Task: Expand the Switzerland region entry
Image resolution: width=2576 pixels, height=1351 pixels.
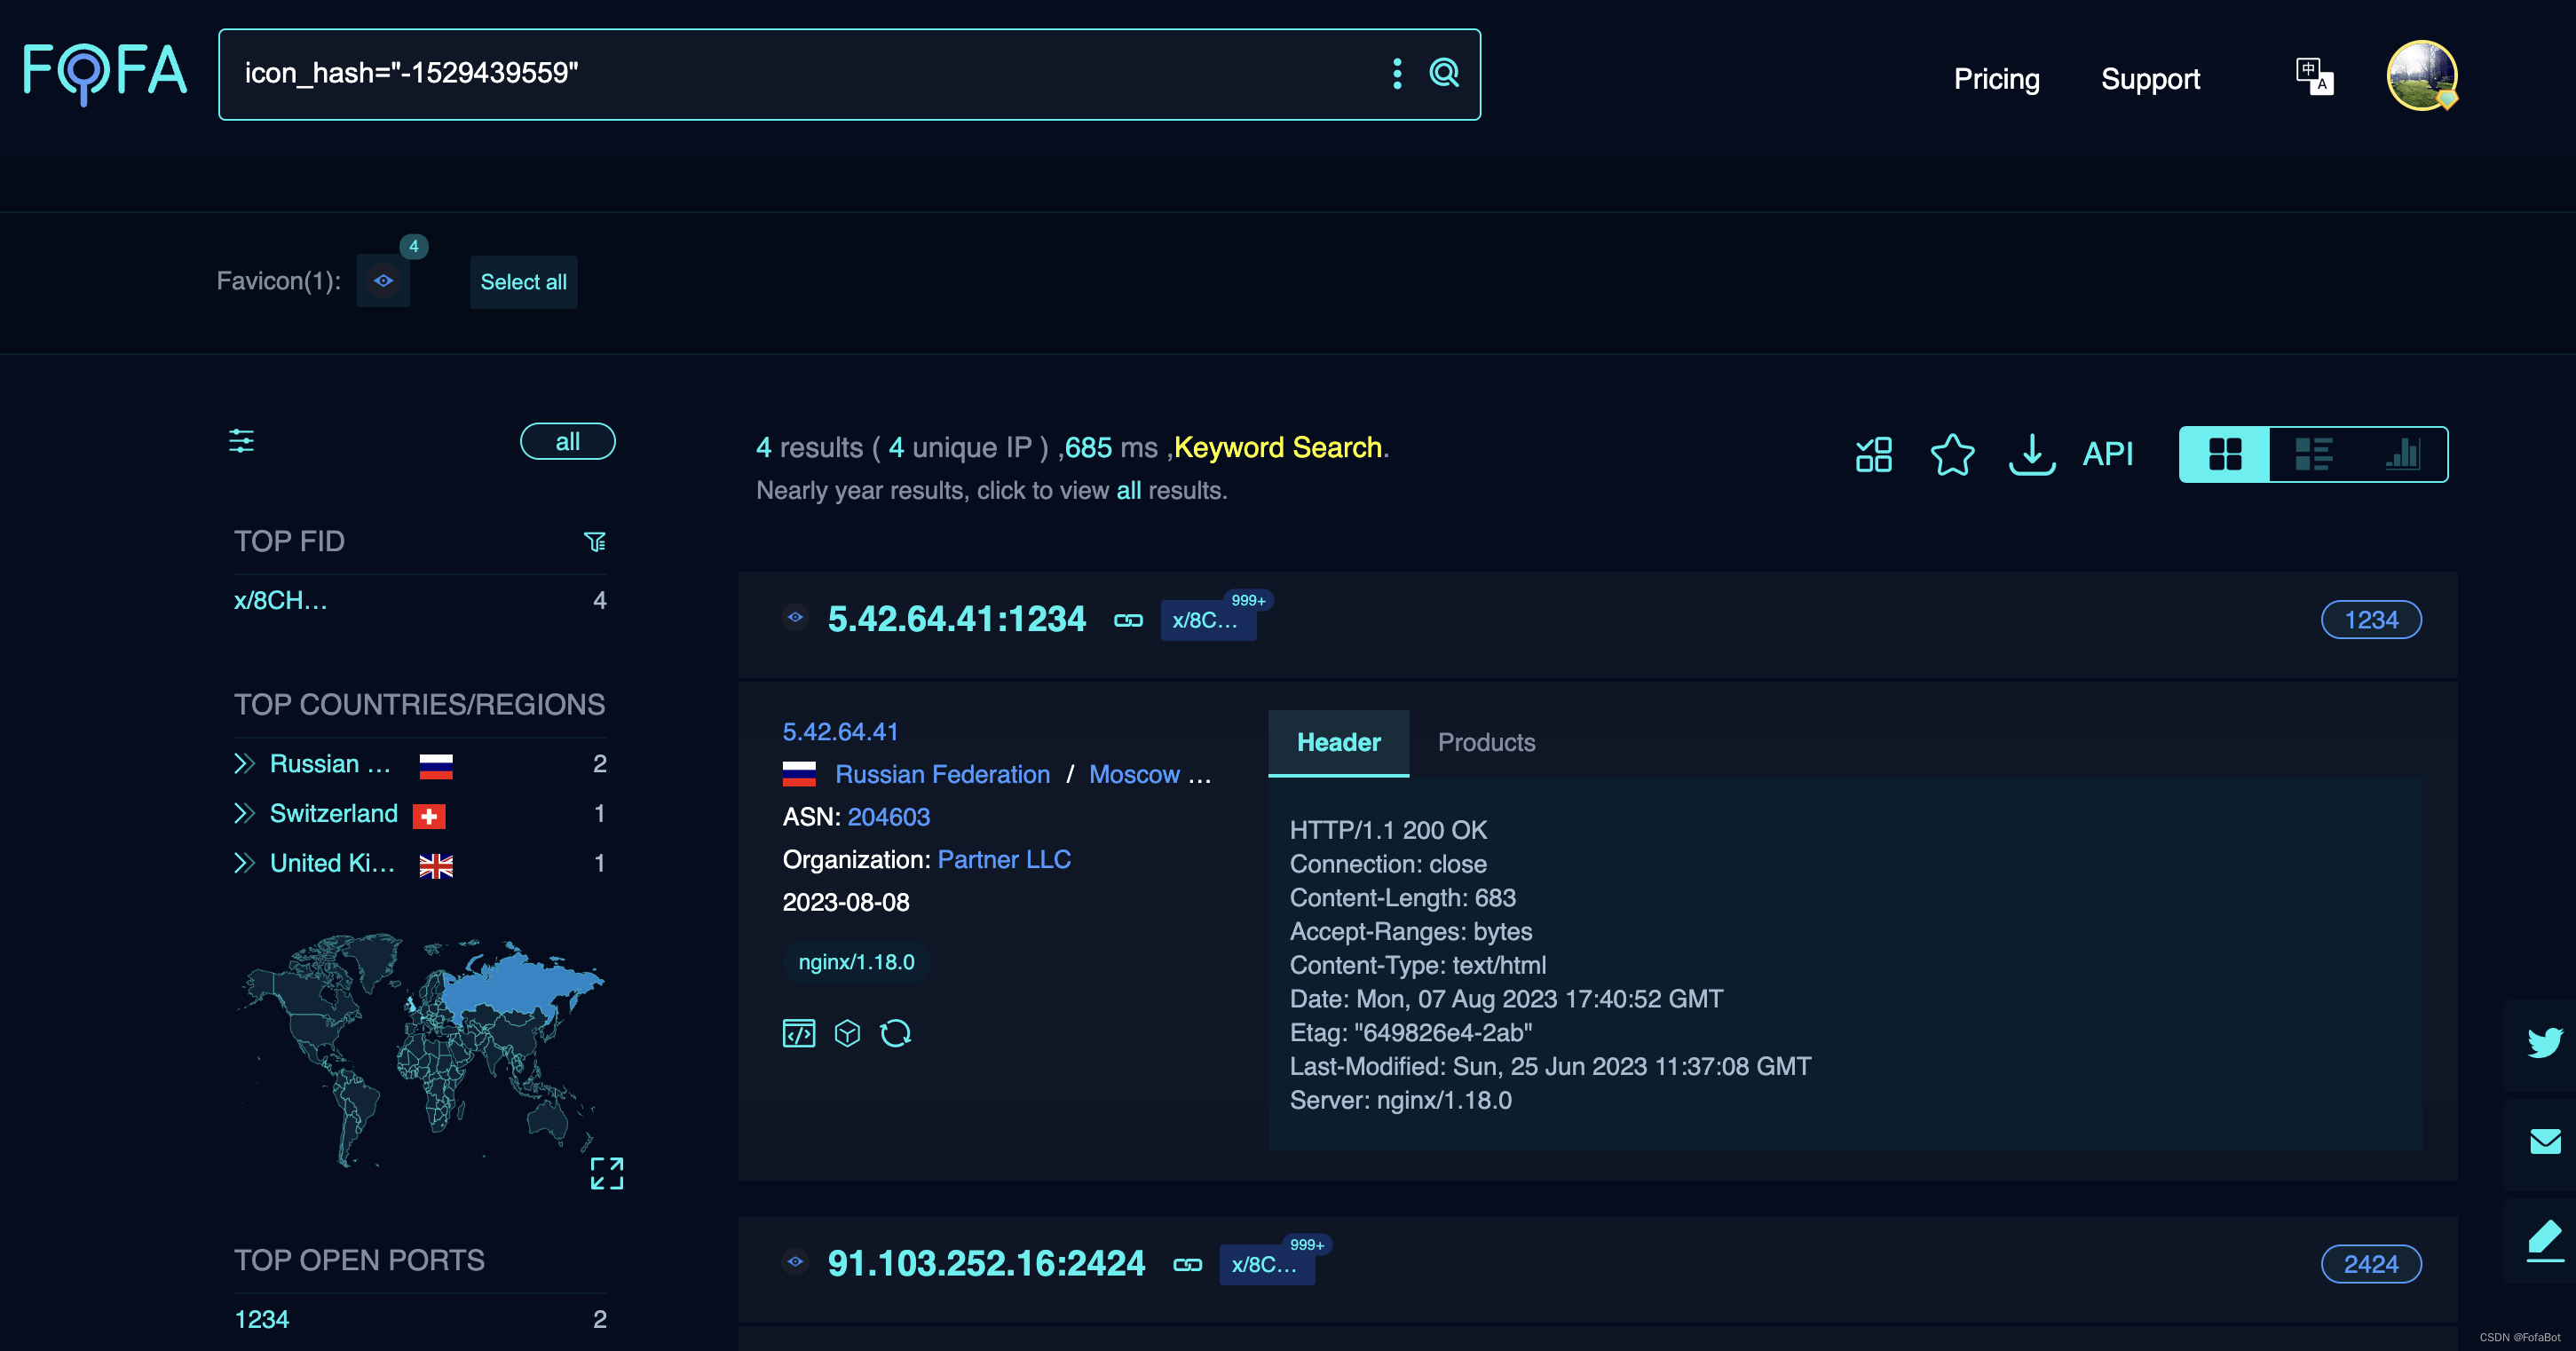Action: click(x=244, y=814)
